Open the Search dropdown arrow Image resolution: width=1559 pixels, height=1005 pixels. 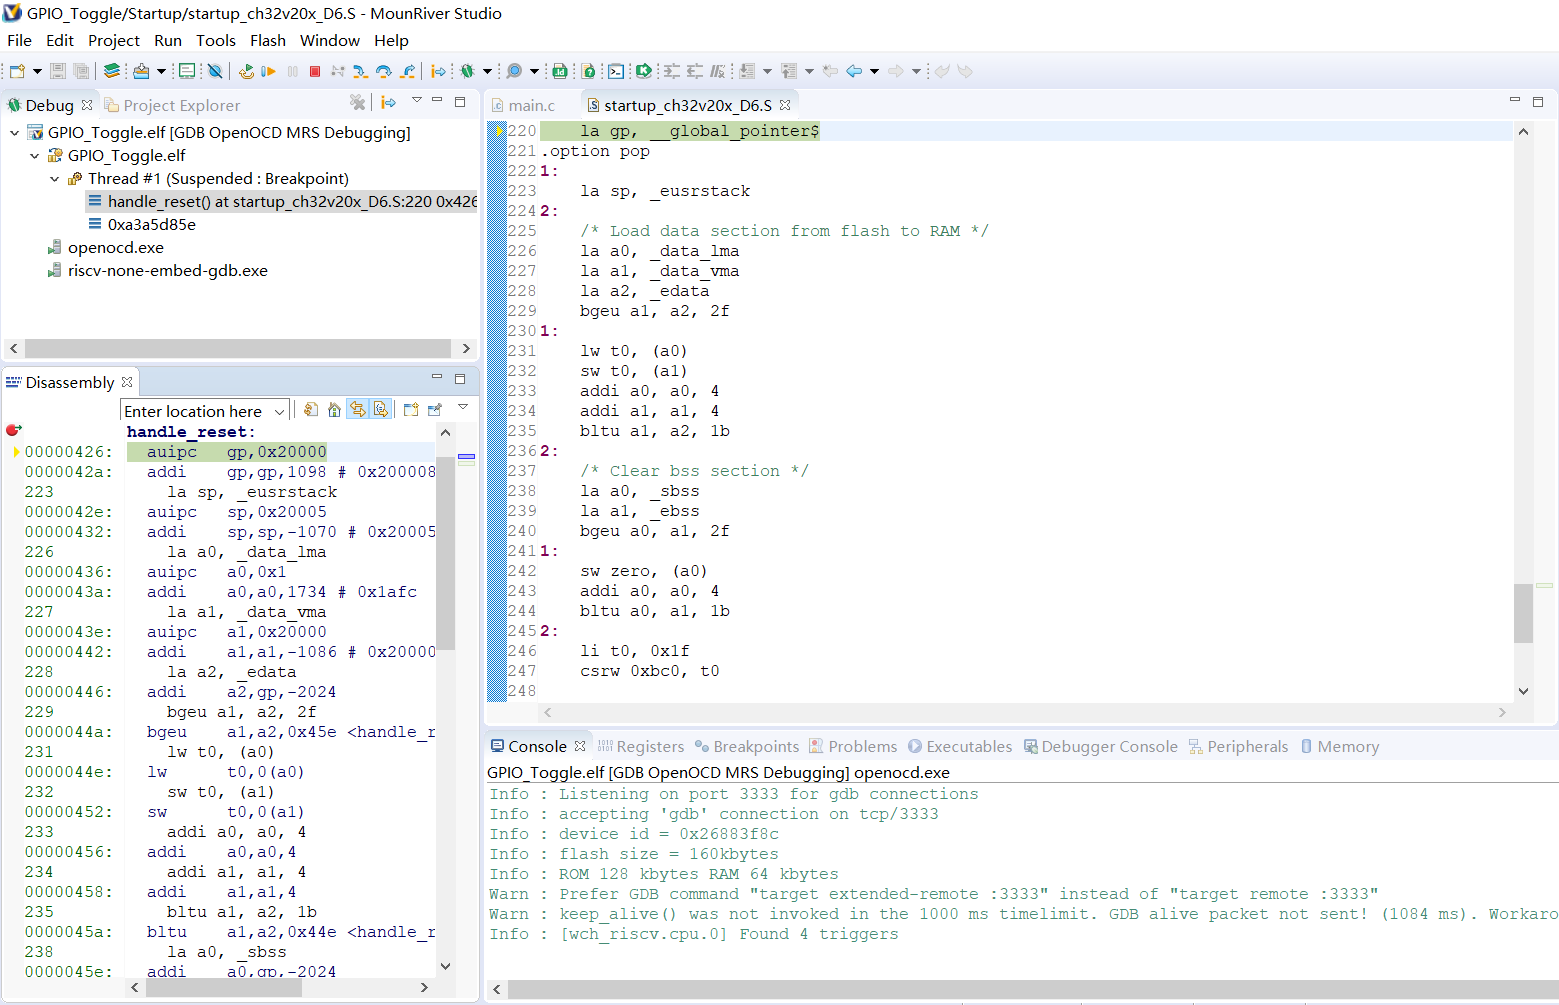534,71
